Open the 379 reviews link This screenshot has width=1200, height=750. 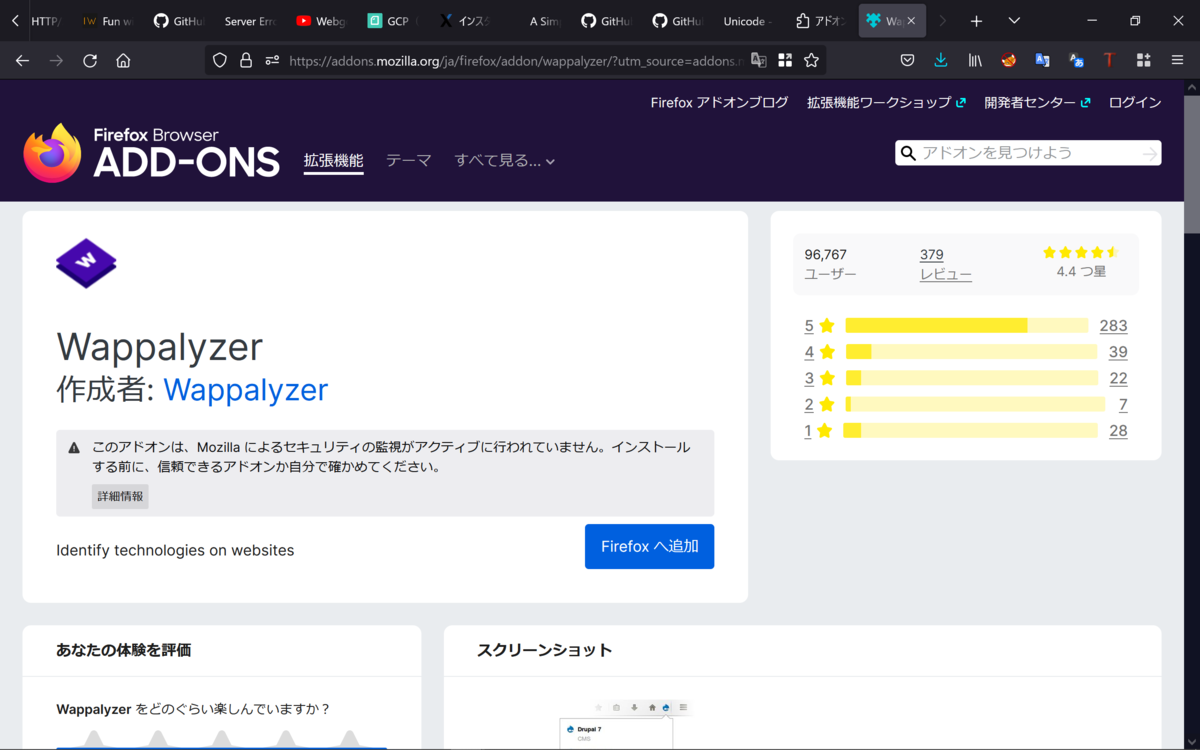(x=932, y=254)
